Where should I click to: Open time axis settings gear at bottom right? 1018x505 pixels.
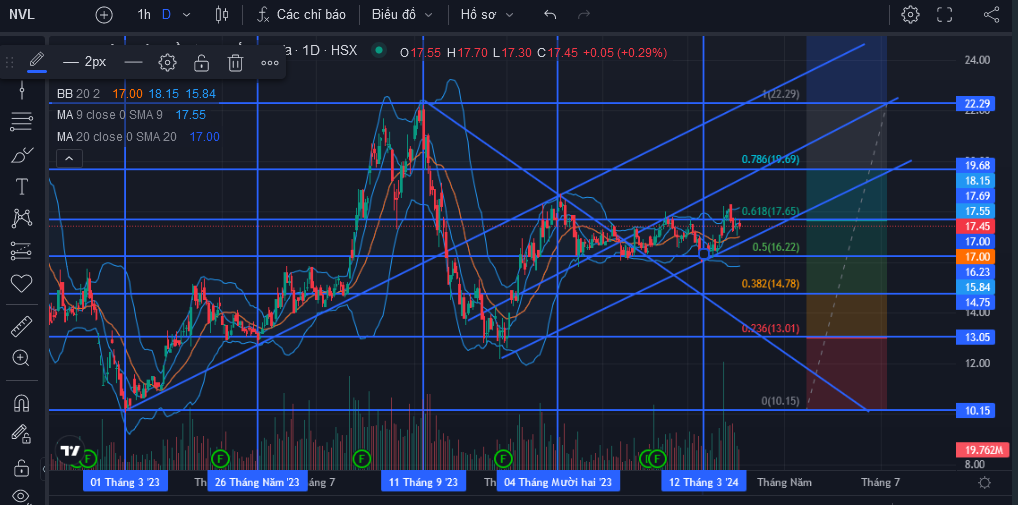point(984,483)
